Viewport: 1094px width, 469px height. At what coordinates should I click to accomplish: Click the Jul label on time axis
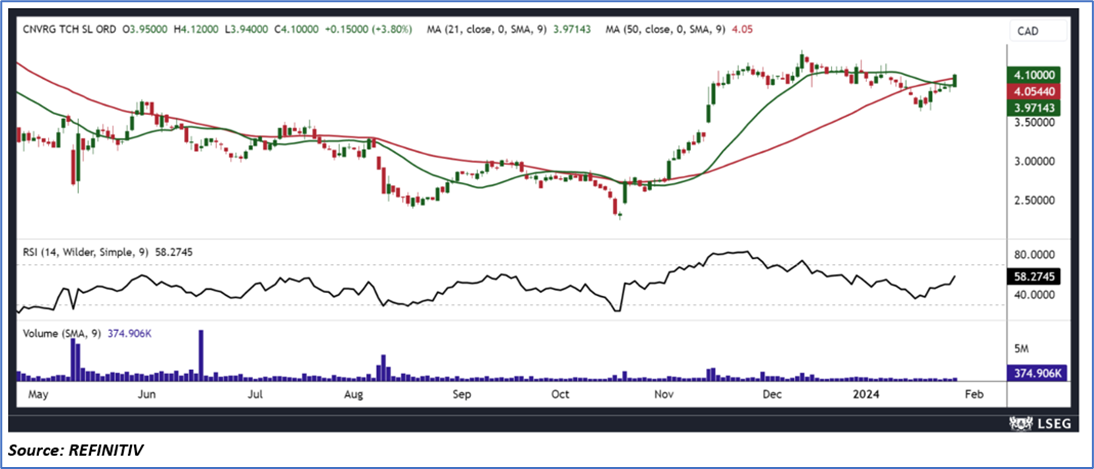(255, 395)
